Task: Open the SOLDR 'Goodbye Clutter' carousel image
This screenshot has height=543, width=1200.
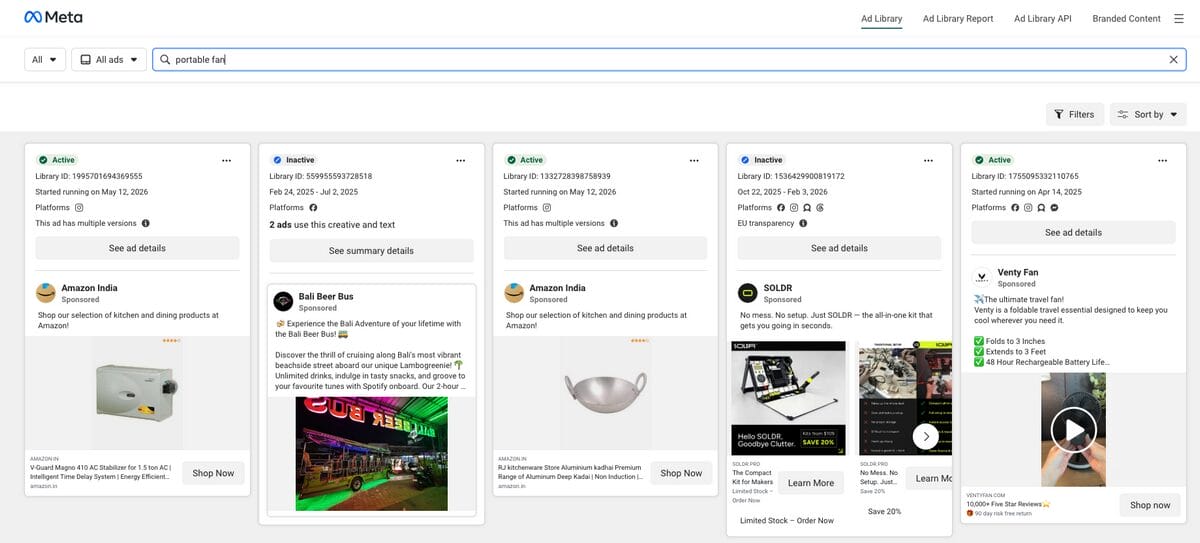Action: click(789, 398)
